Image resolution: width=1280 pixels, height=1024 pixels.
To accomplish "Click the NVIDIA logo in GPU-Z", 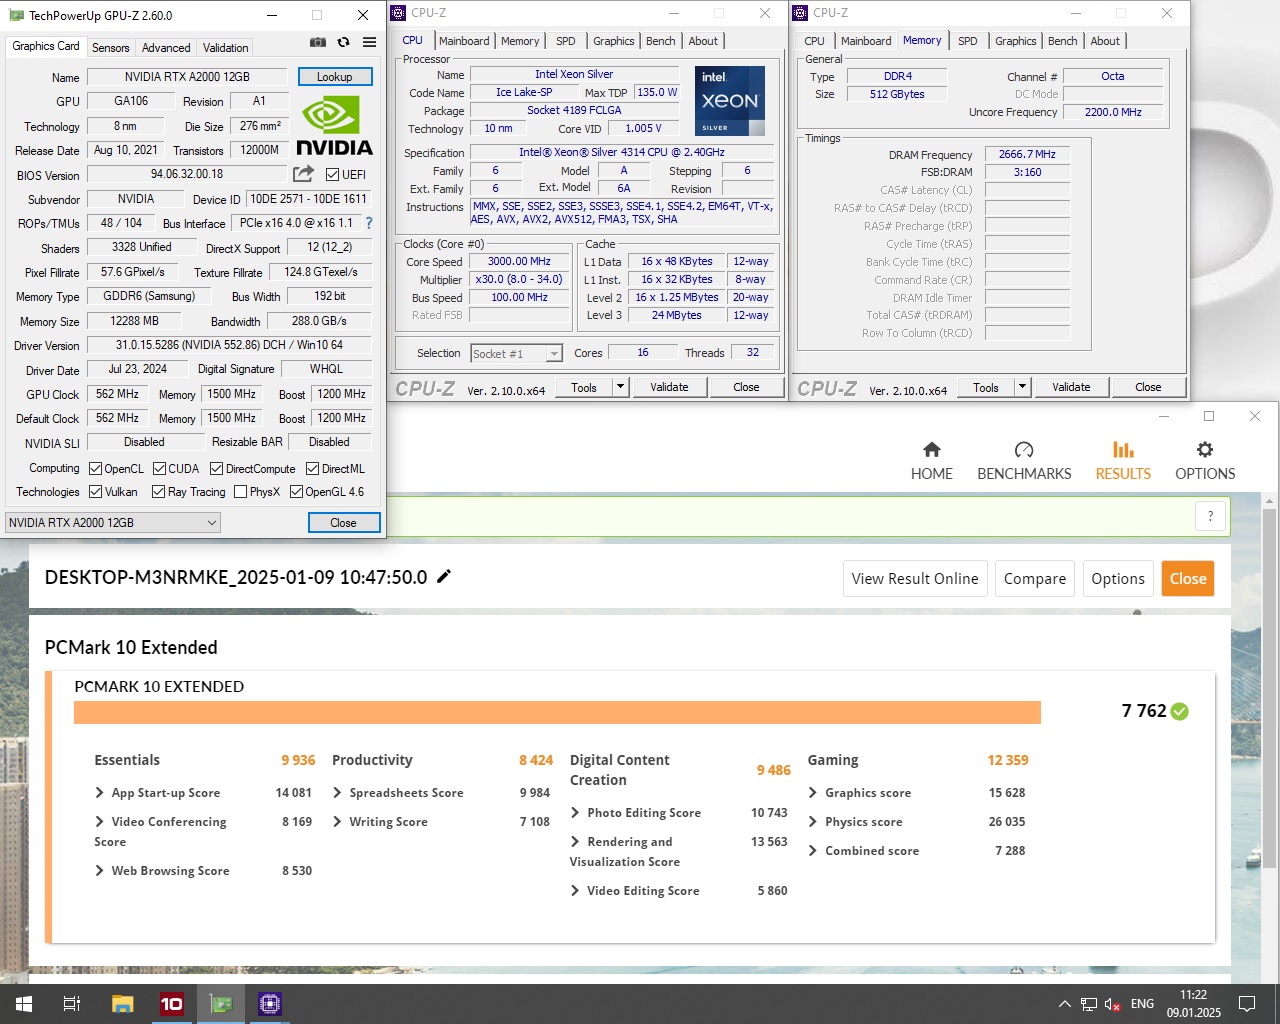I will 334,126.
